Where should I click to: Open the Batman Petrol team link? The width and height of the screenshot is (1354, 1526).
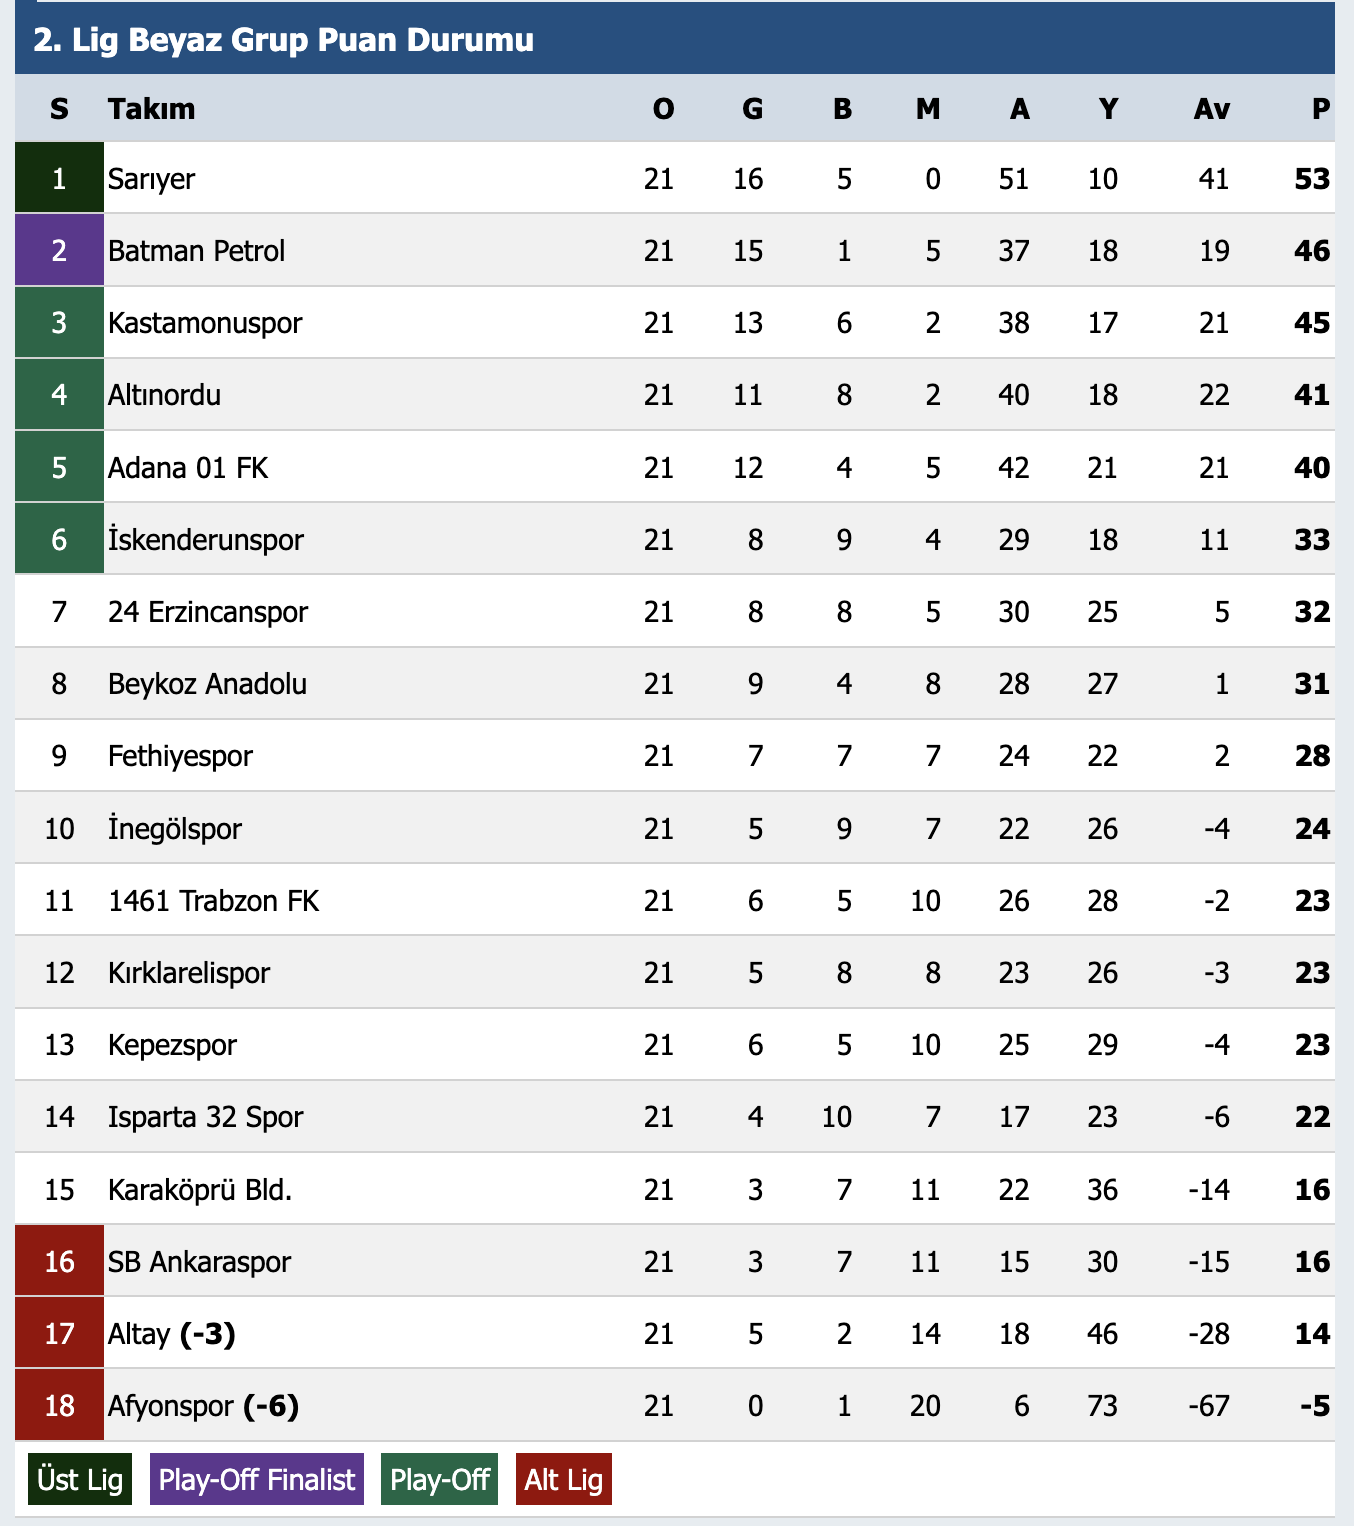pos(196,251)
